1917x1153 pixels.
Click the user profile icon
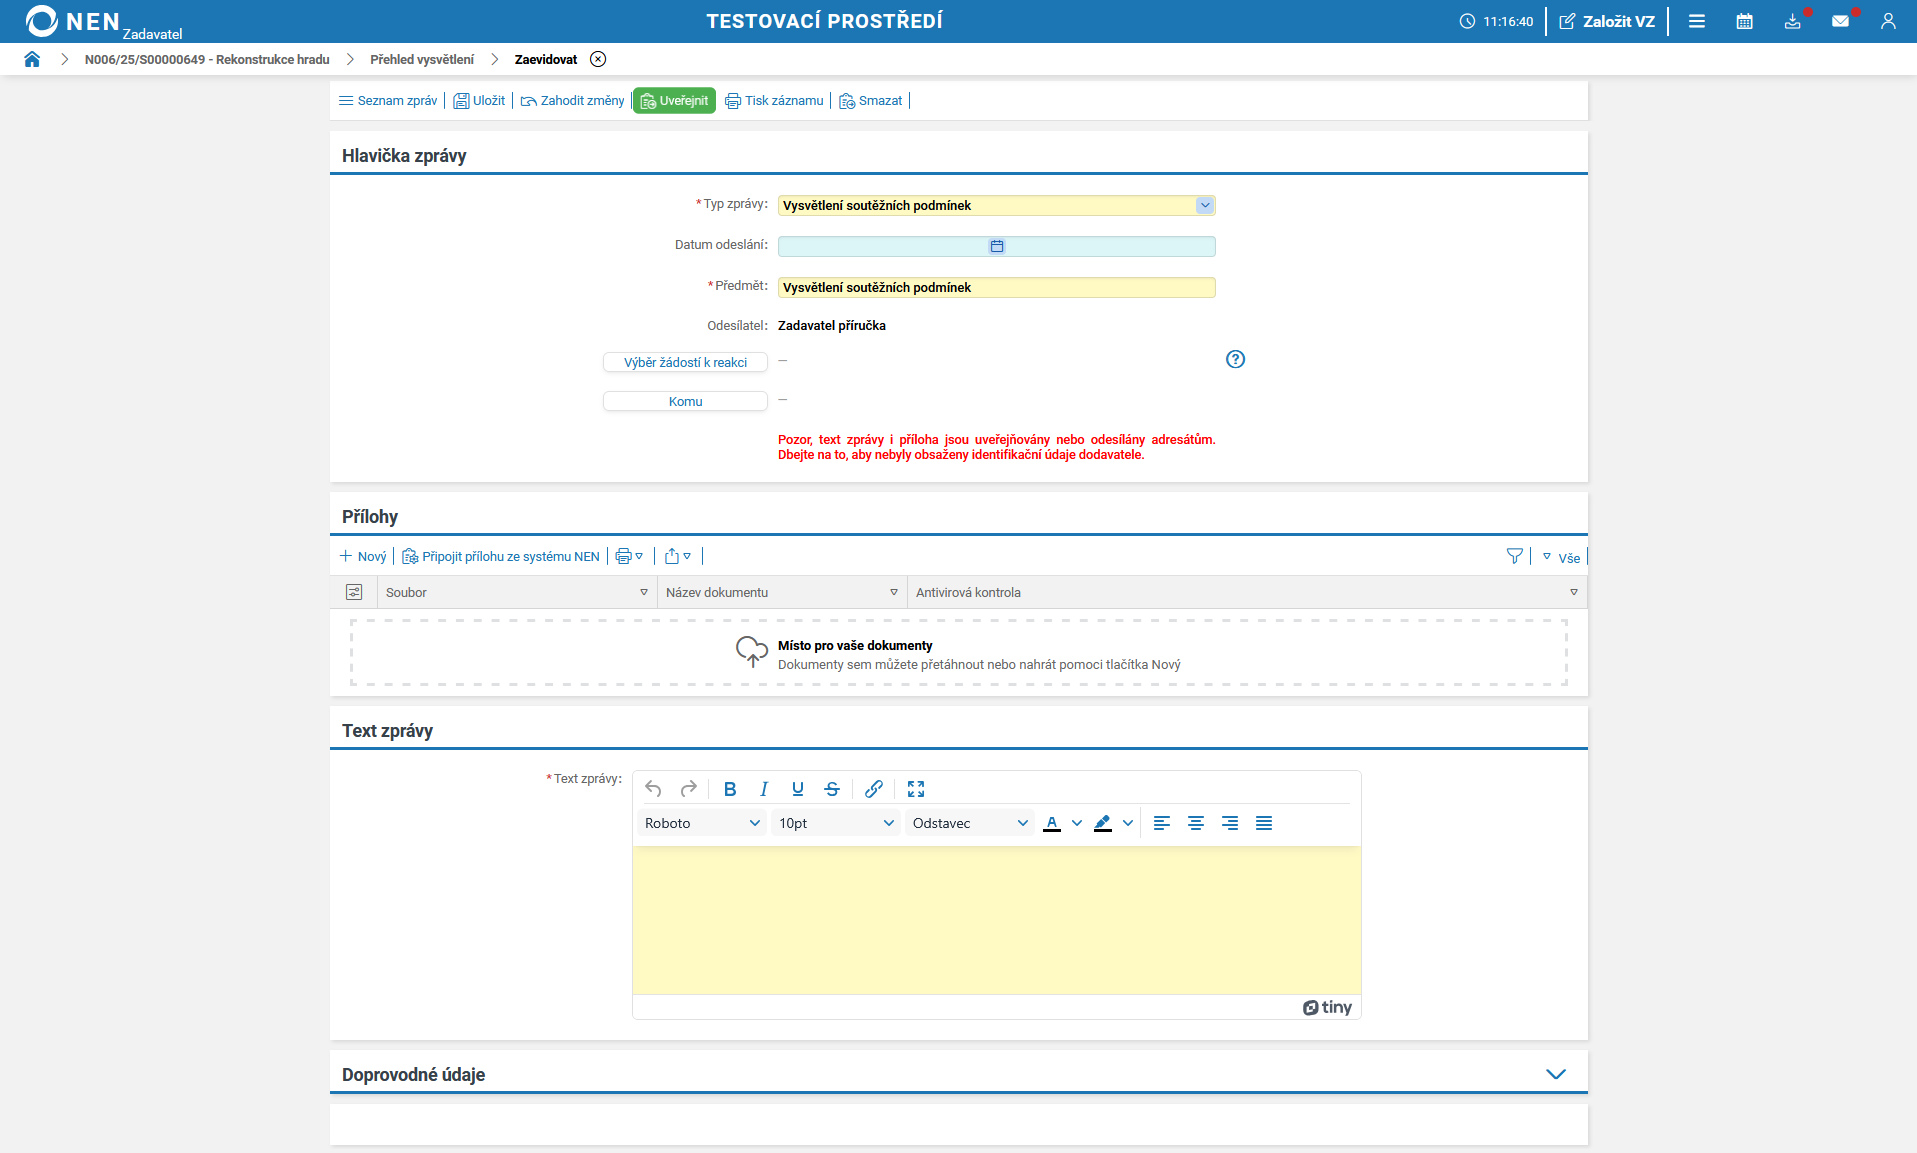click(1887, 21)
